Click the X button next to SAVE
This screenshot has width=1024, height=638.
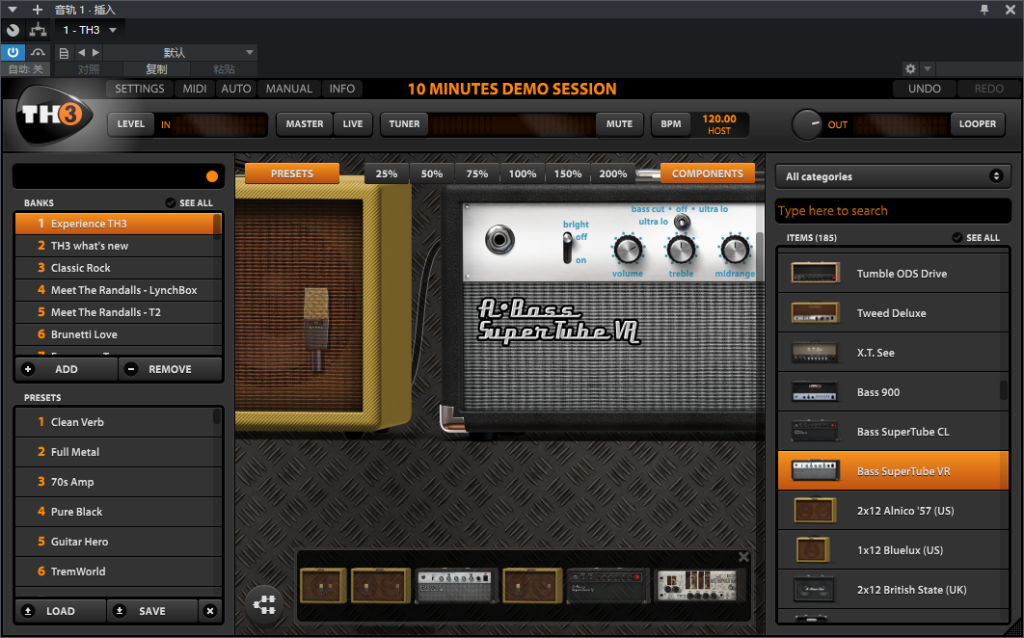(x=210, y=611)
